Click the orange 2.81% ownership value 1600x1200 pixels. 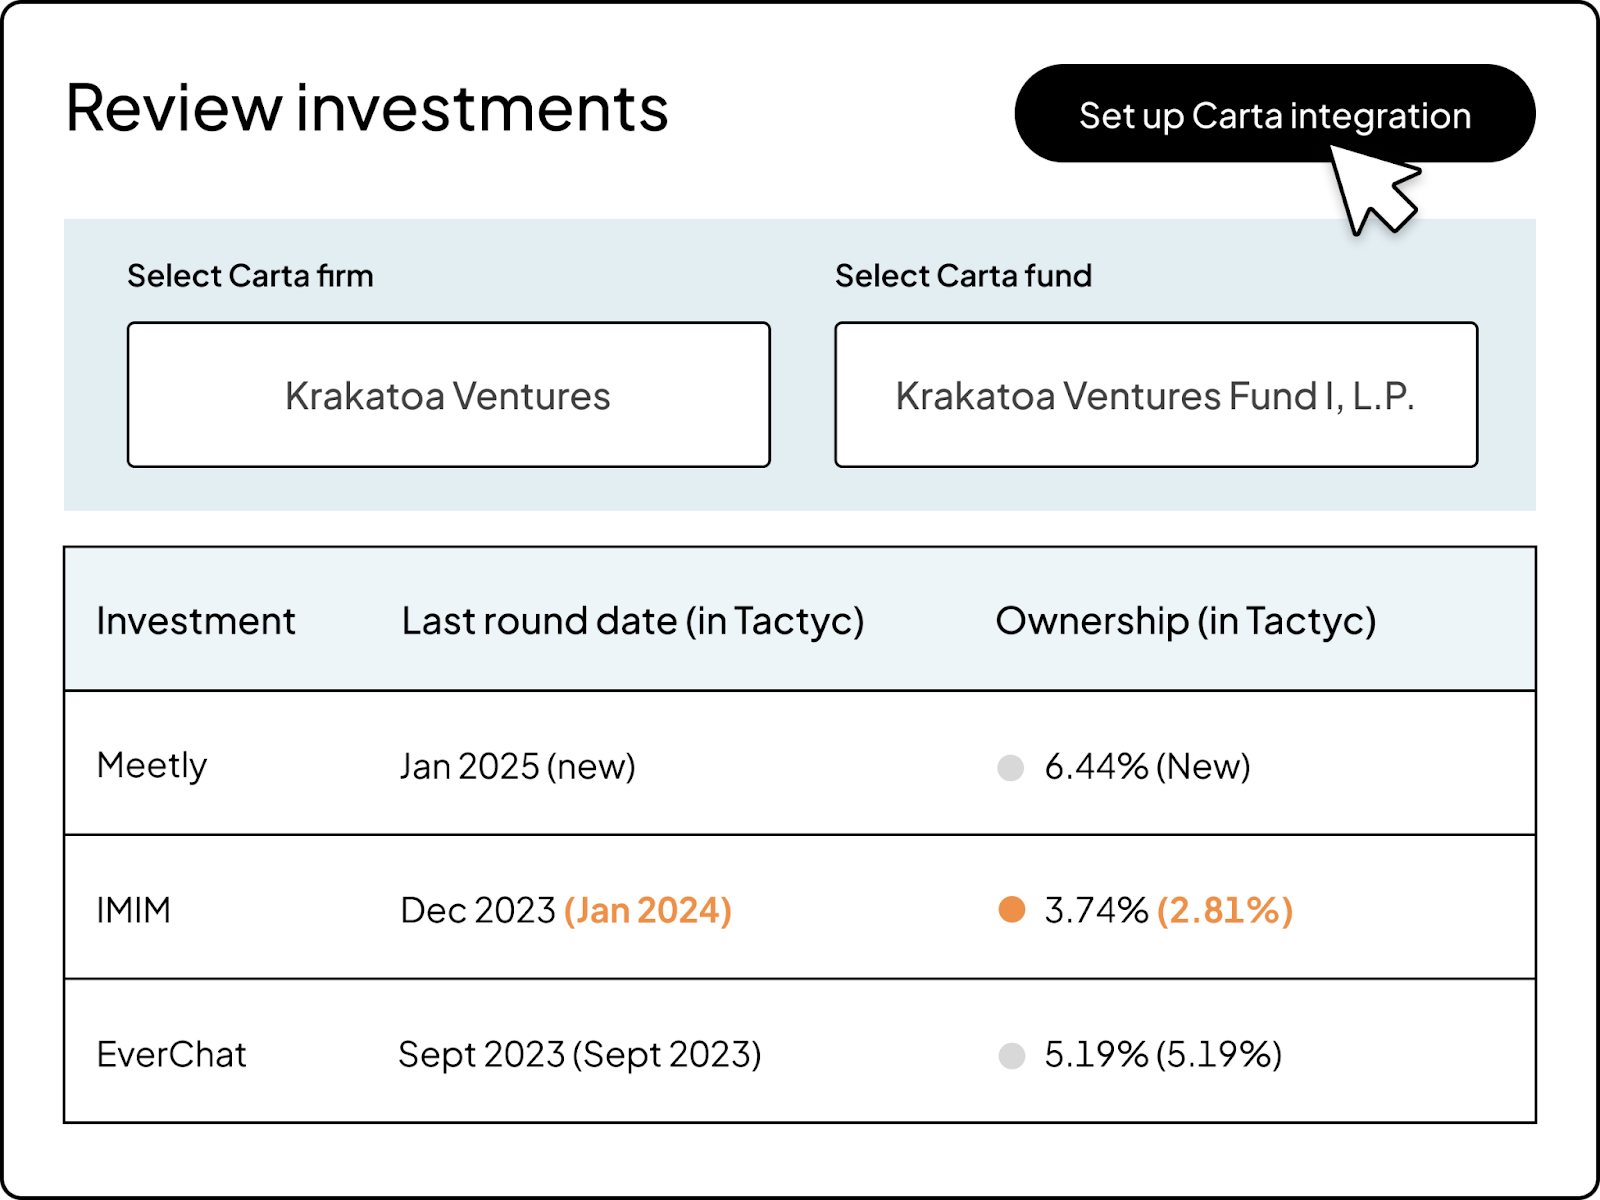coord(1225,910)
